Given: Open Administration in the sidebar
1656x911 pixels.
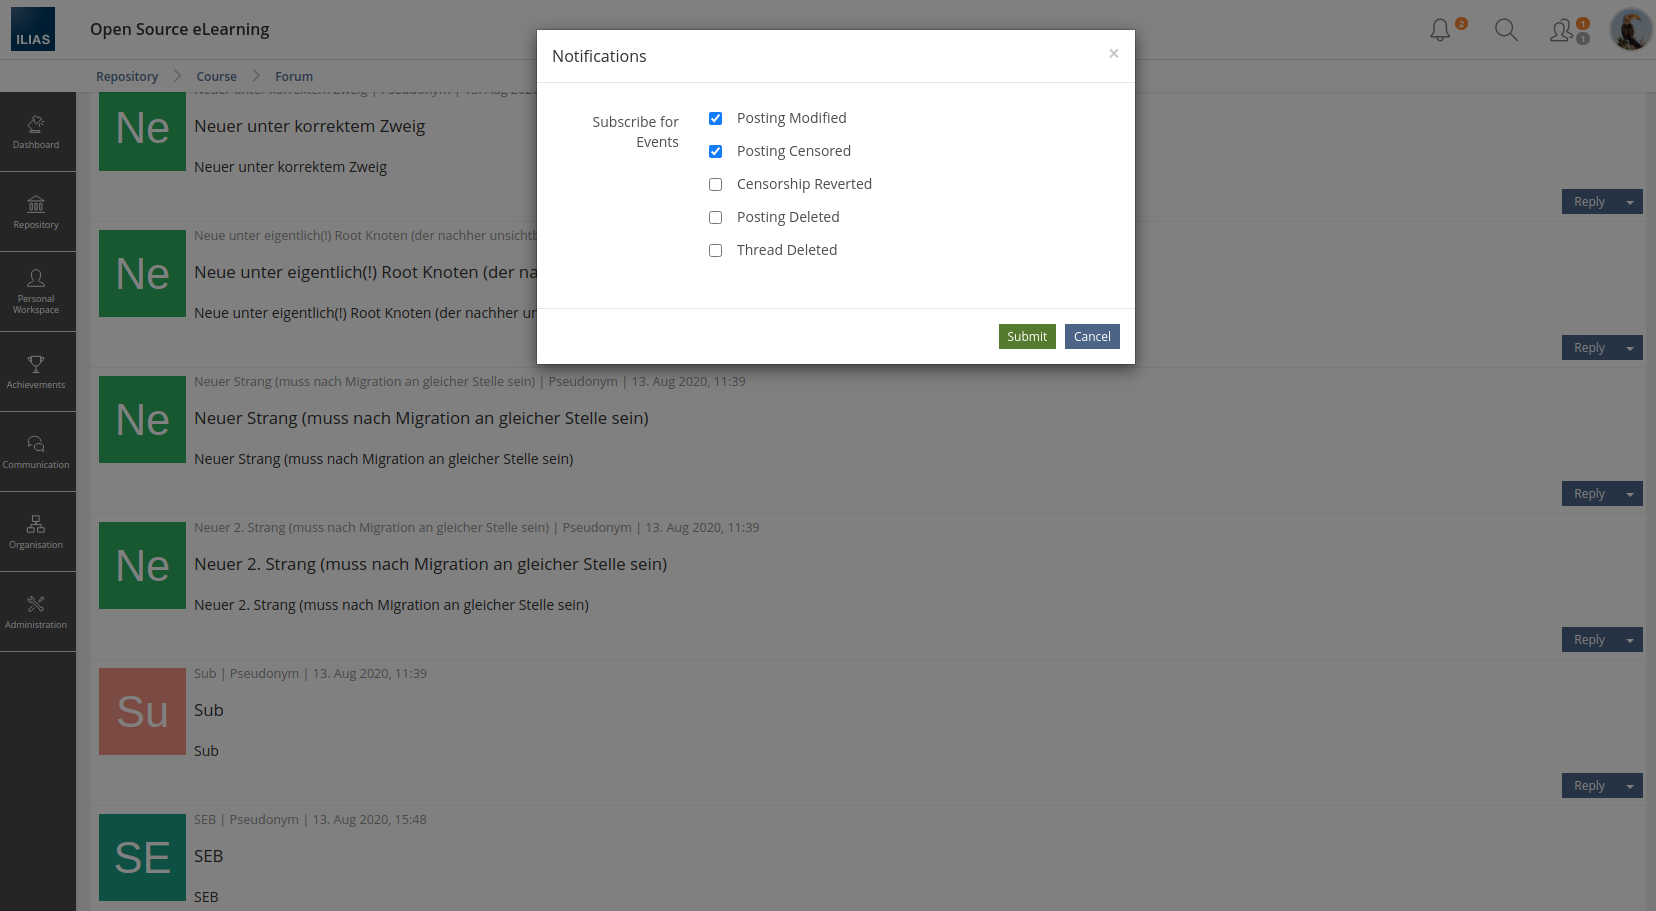Looking at the screenshot, I should click(36, 612).
